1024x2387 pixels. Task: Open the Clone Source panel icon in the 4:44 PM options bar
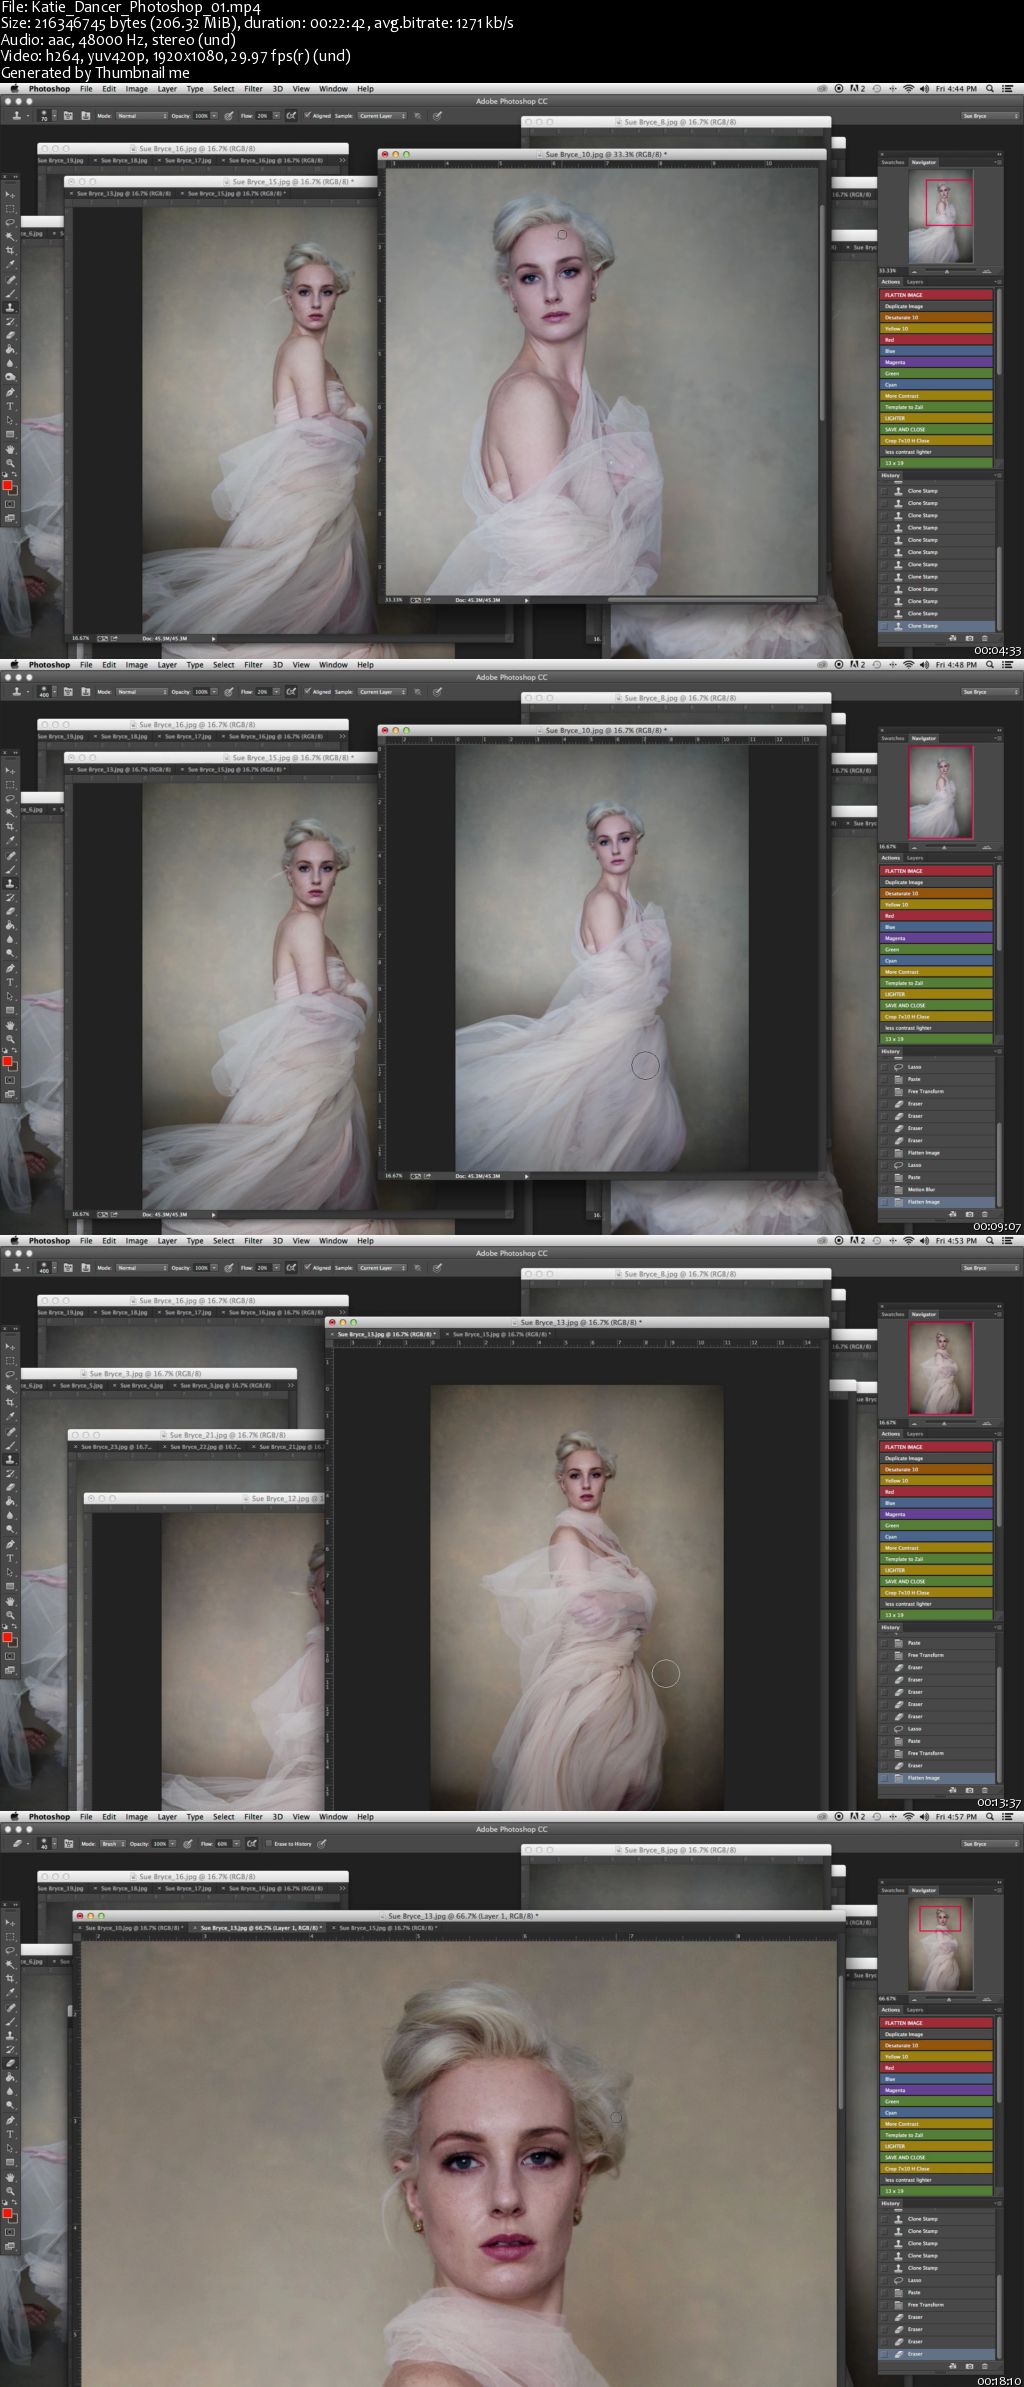[87, 115]
